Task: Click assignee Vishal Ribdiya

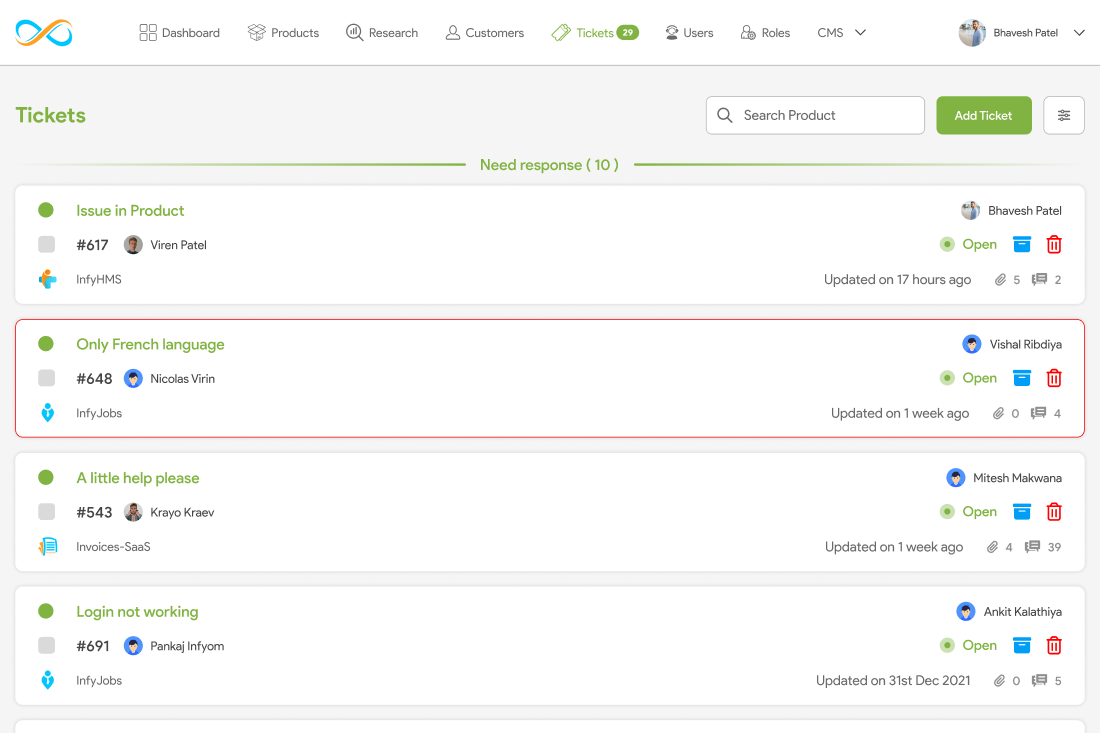Action: 1026,344
